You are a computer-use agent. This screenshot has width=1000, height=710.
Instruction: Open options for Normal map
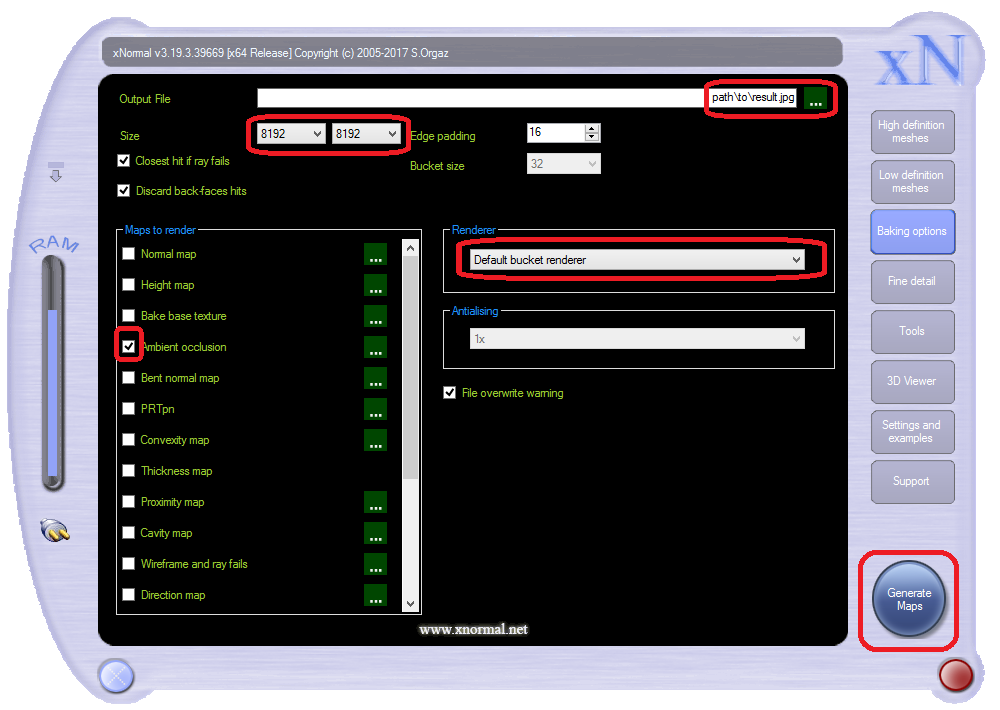coord(375,255)
